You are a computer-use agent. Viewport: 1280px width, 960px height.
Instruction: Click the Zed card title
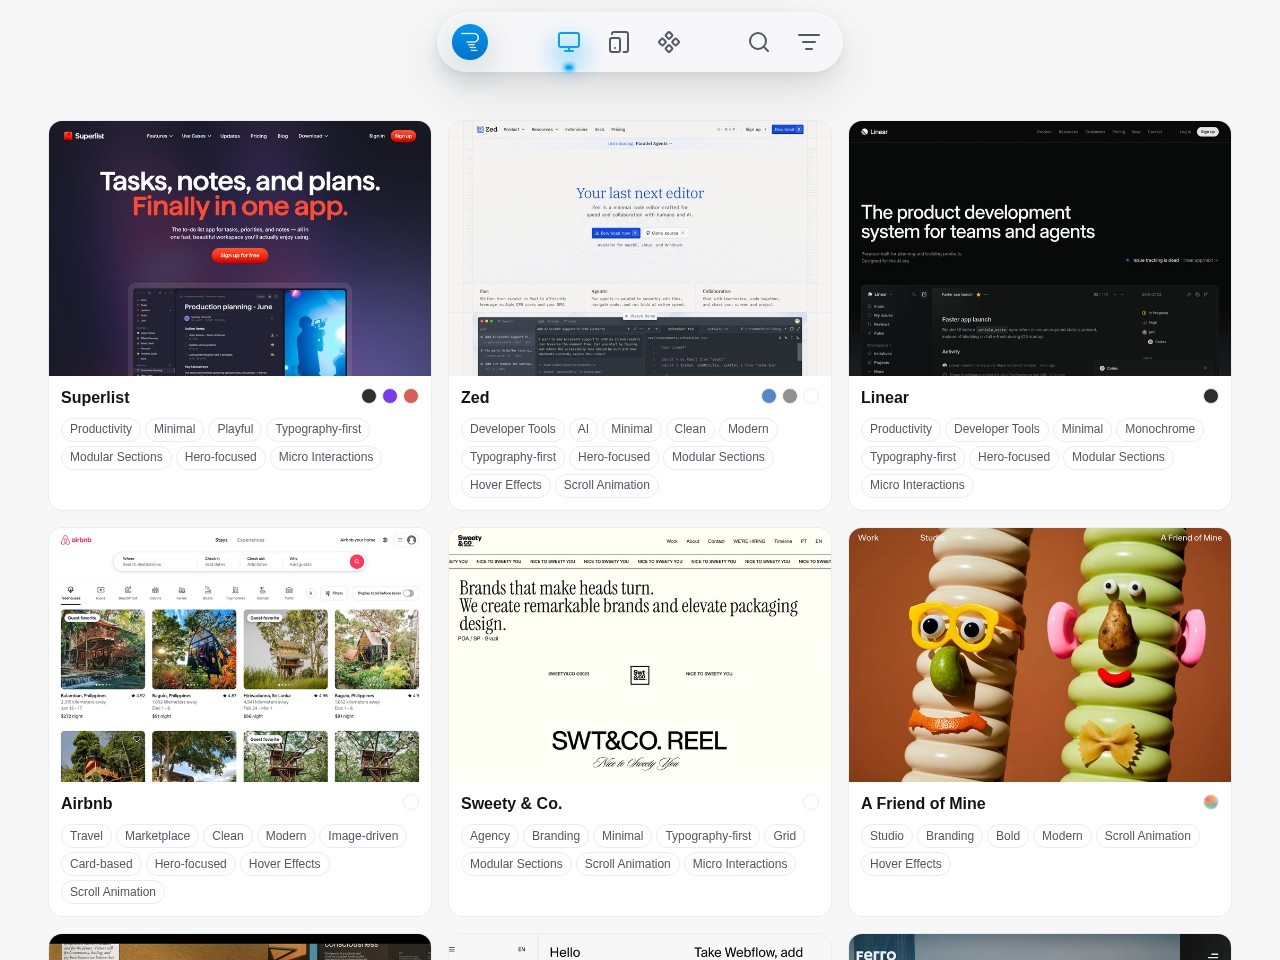click(x=475, y=397)
